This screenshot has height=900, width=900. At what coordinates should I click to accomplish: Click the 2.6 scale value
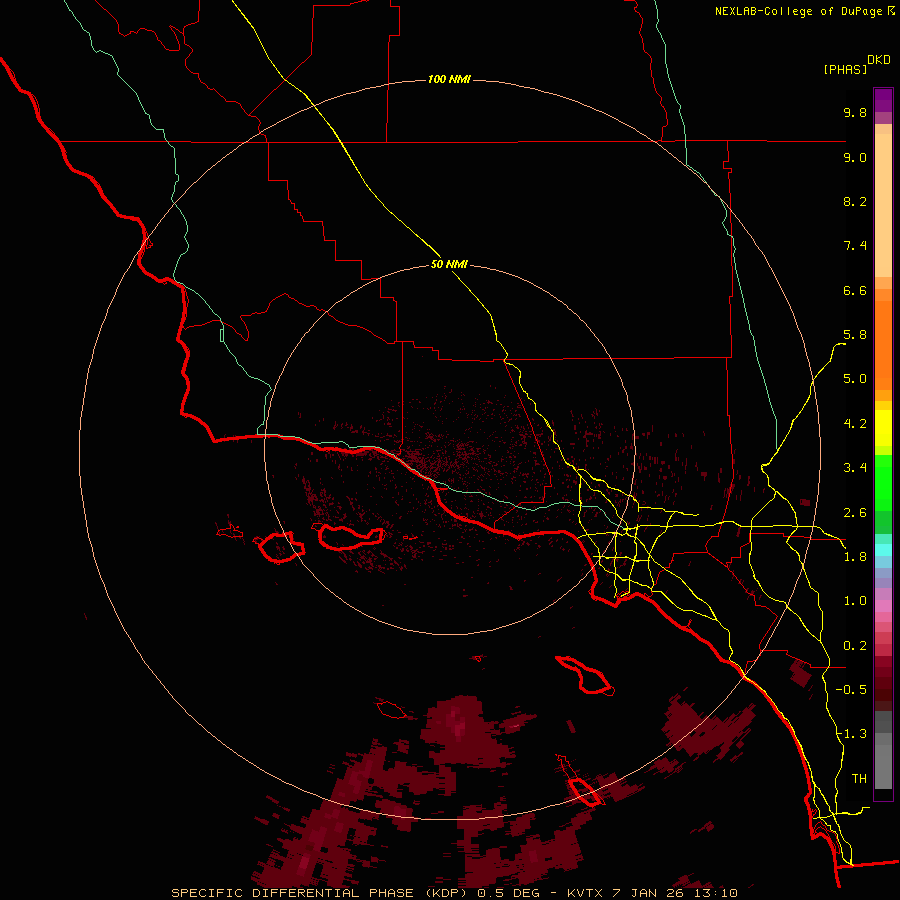[855, 513]
